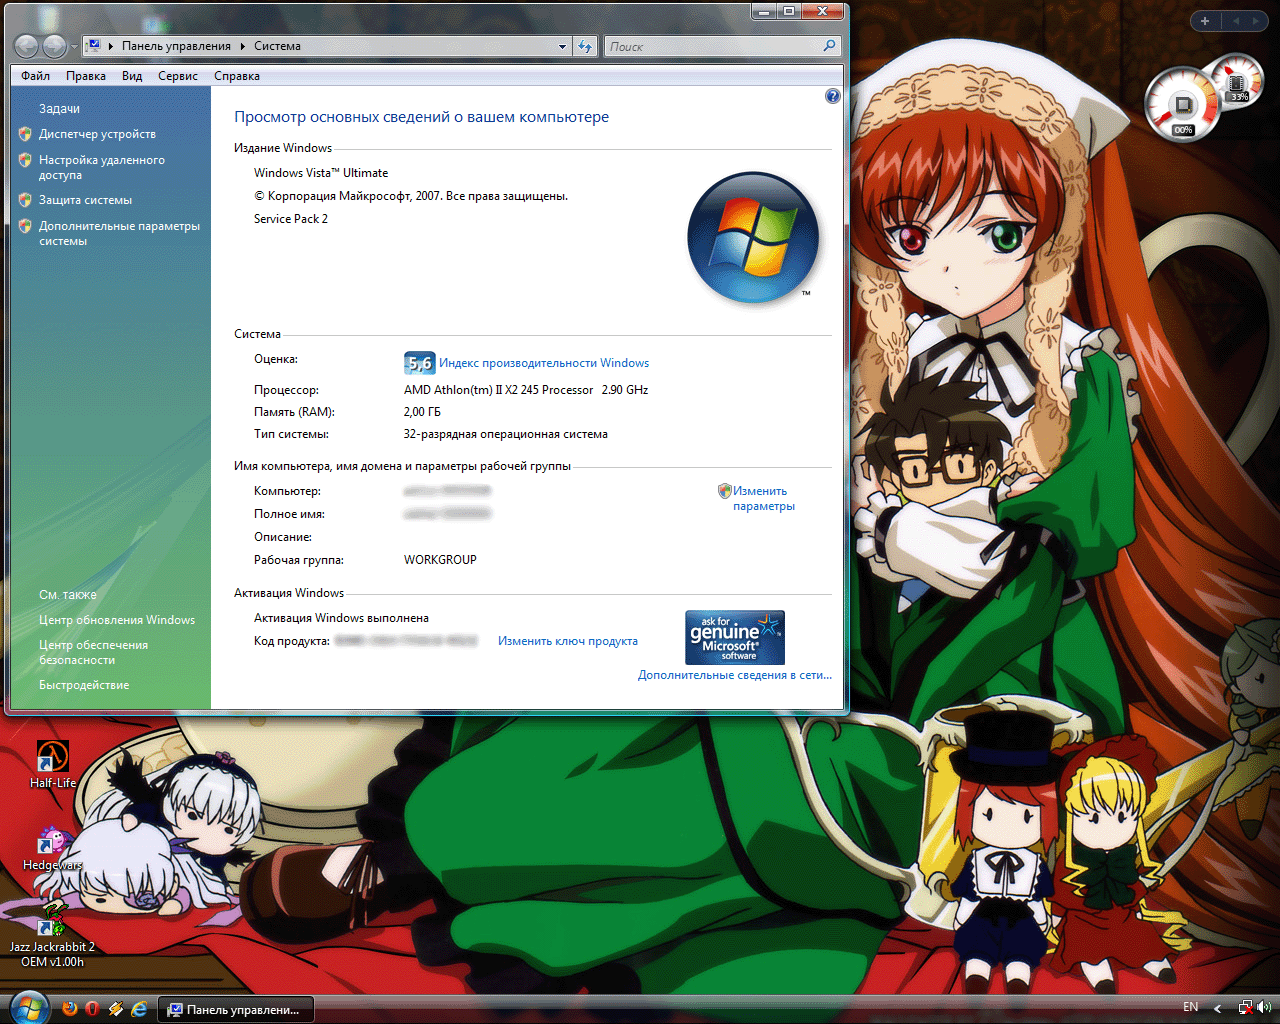Click the search magnifier icon
The width and height of the screenshot is (1280, 1024).
[x=829, y=46]
